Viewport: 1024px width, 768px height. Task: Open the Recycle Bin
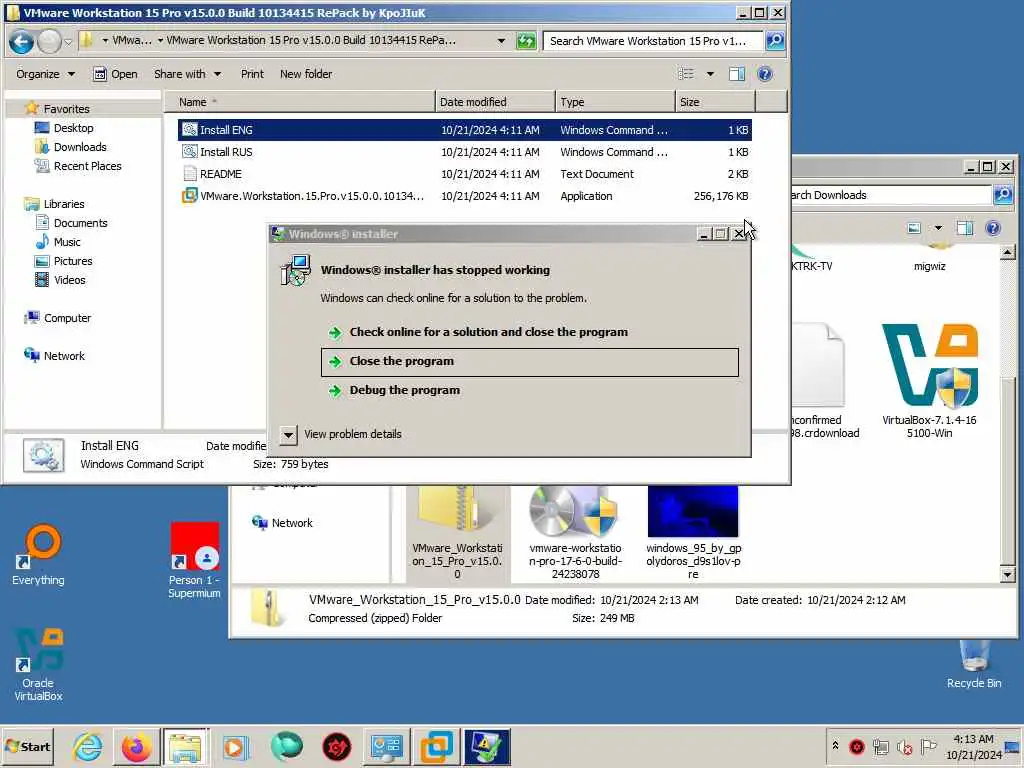click(974, 664)
